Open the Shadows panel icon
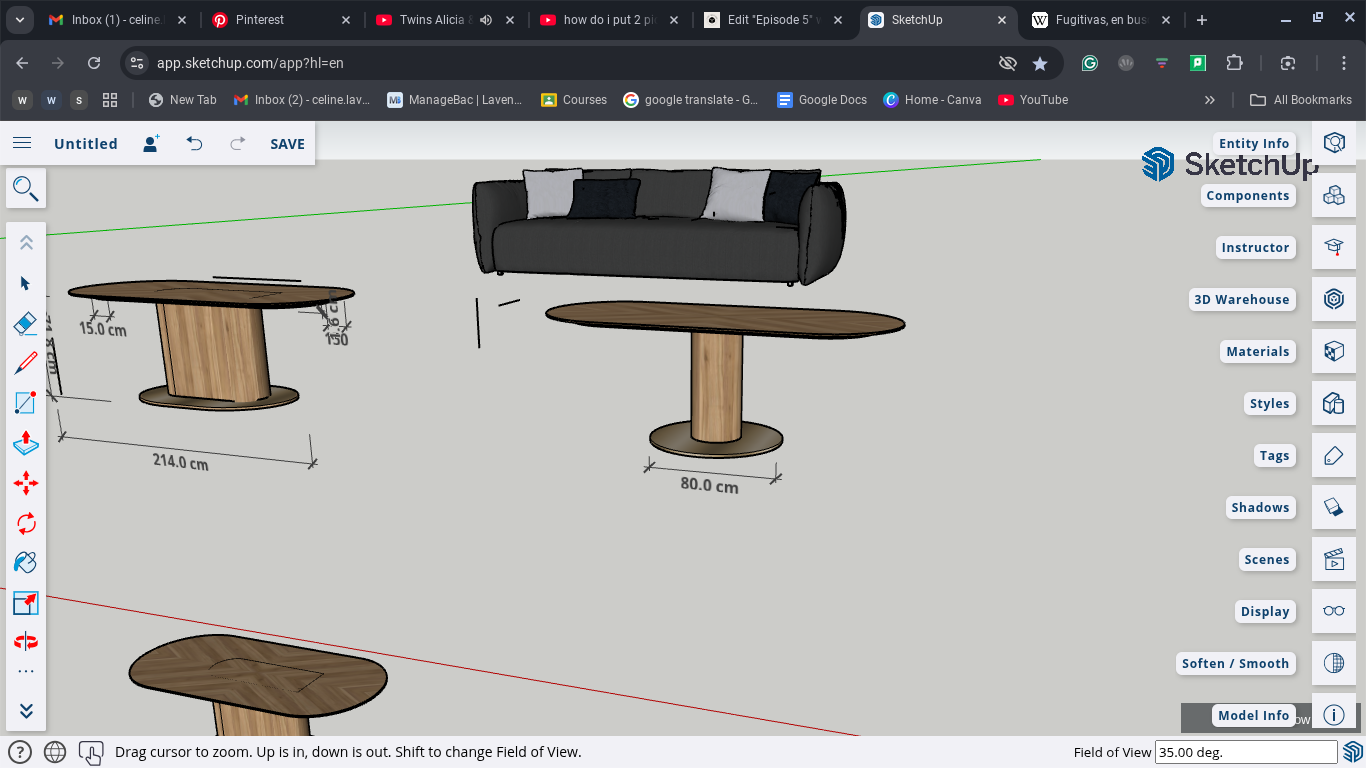 1333,507
